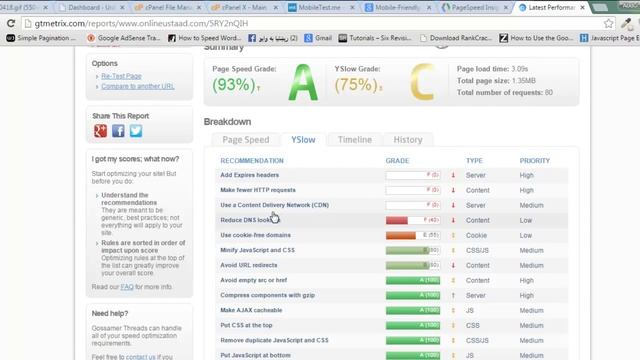
Task: Expand Make fewer HTTP requests recommendation
Action: point(258,190)
